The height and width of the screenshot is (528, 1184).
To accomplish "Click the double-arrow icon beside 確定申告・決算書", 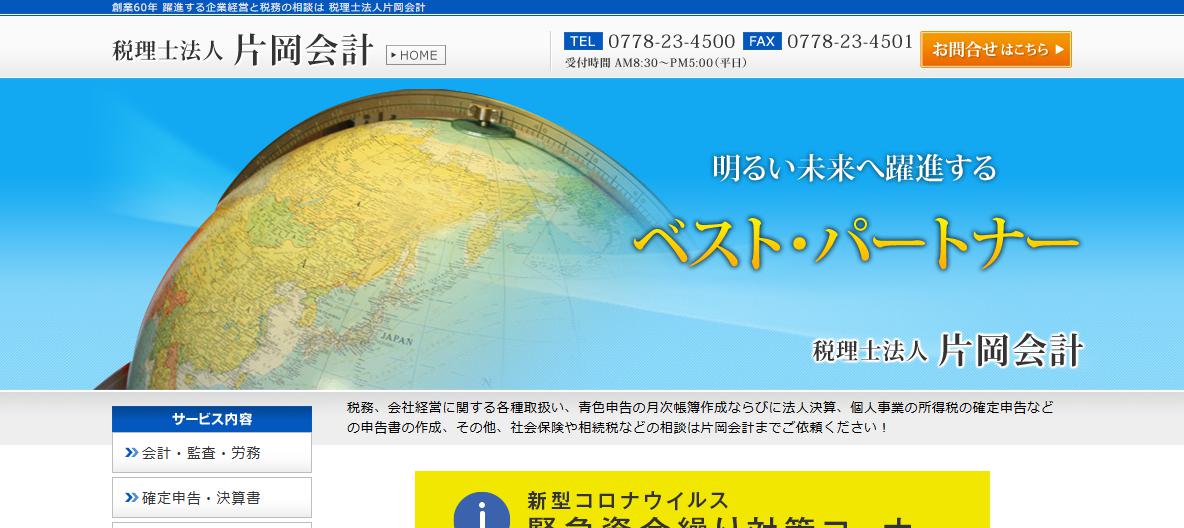I will pyautogui.click(x=131, y=498).
